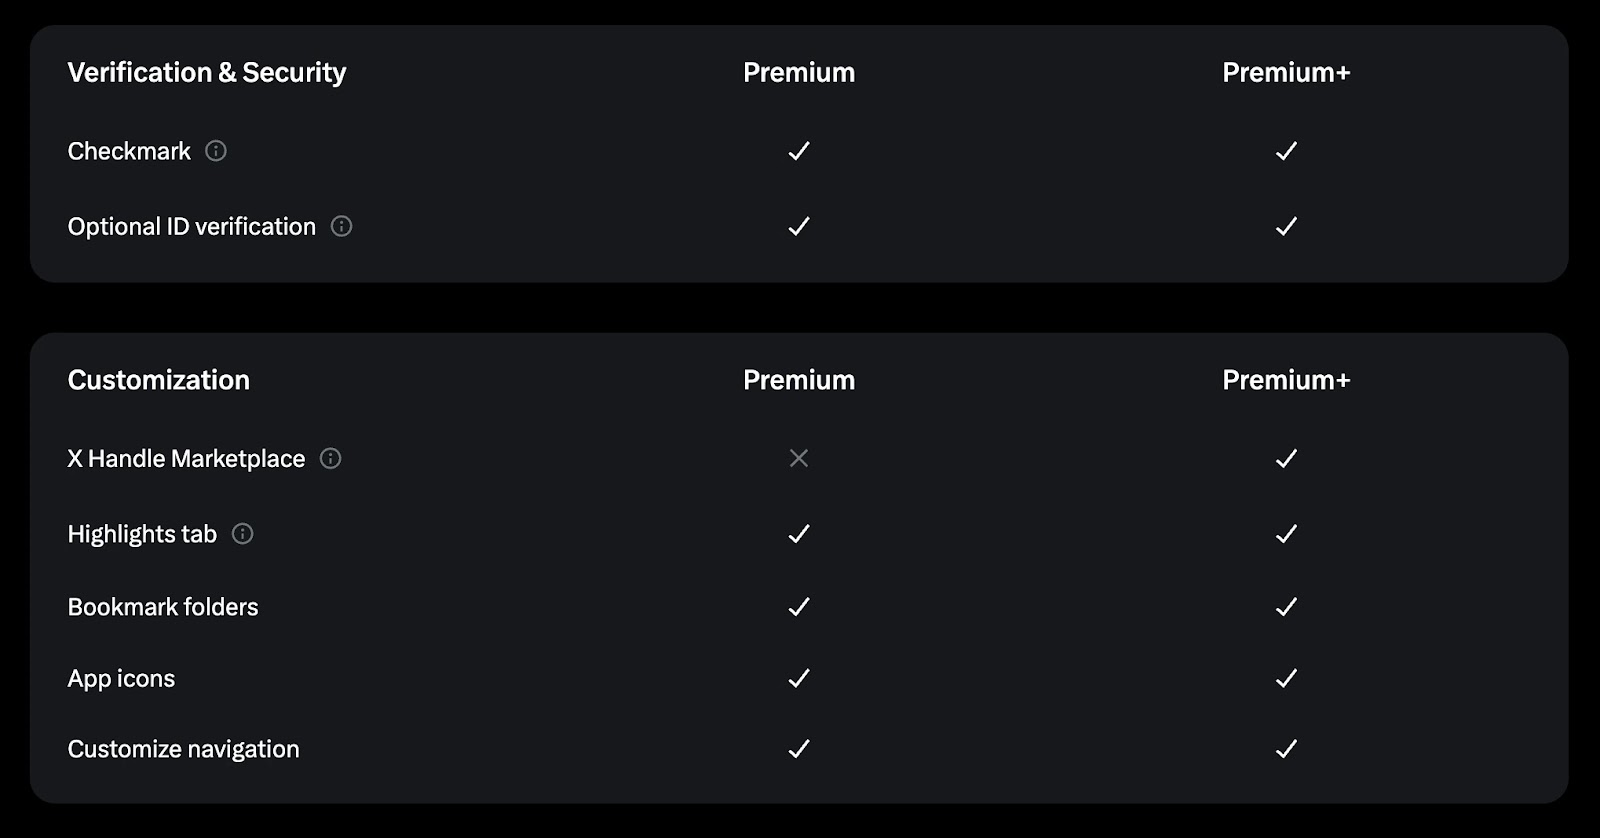Open info icon beside Optional ID verification
The image size is (1600, 838).
coord(341,226)
